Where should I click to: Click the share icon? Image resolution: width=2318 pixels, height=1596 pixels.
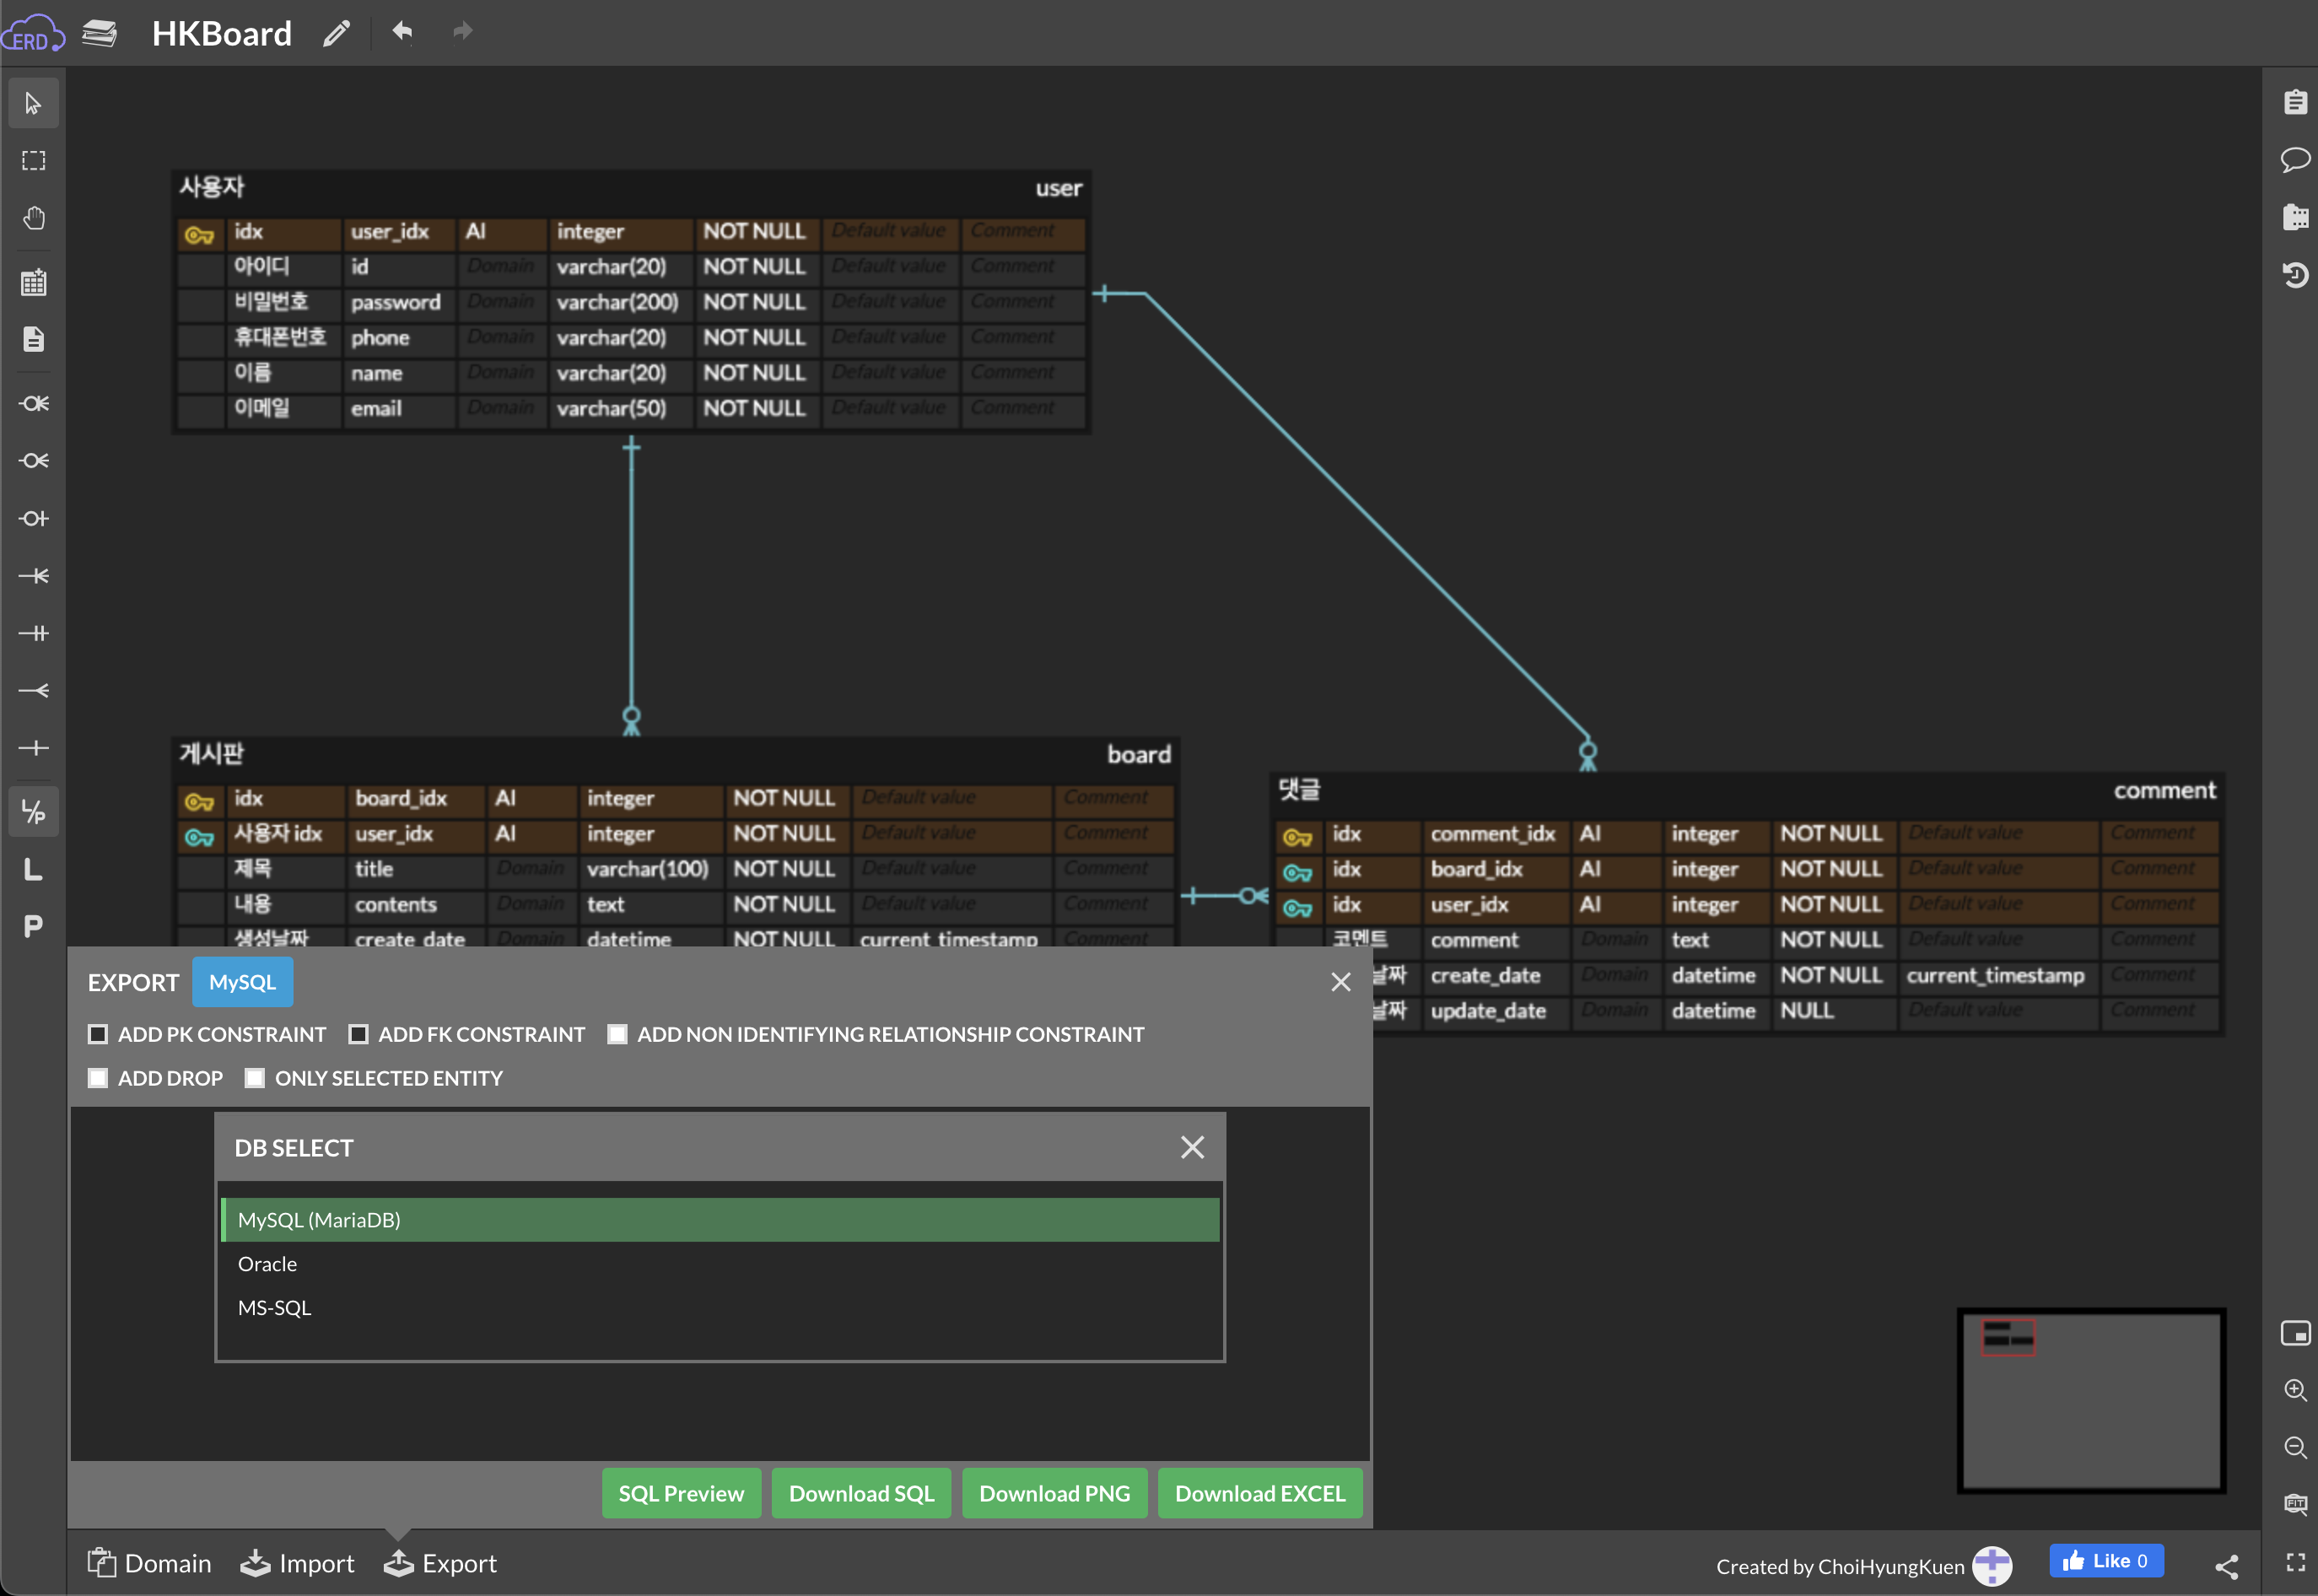click(x=2226, y=1566)
